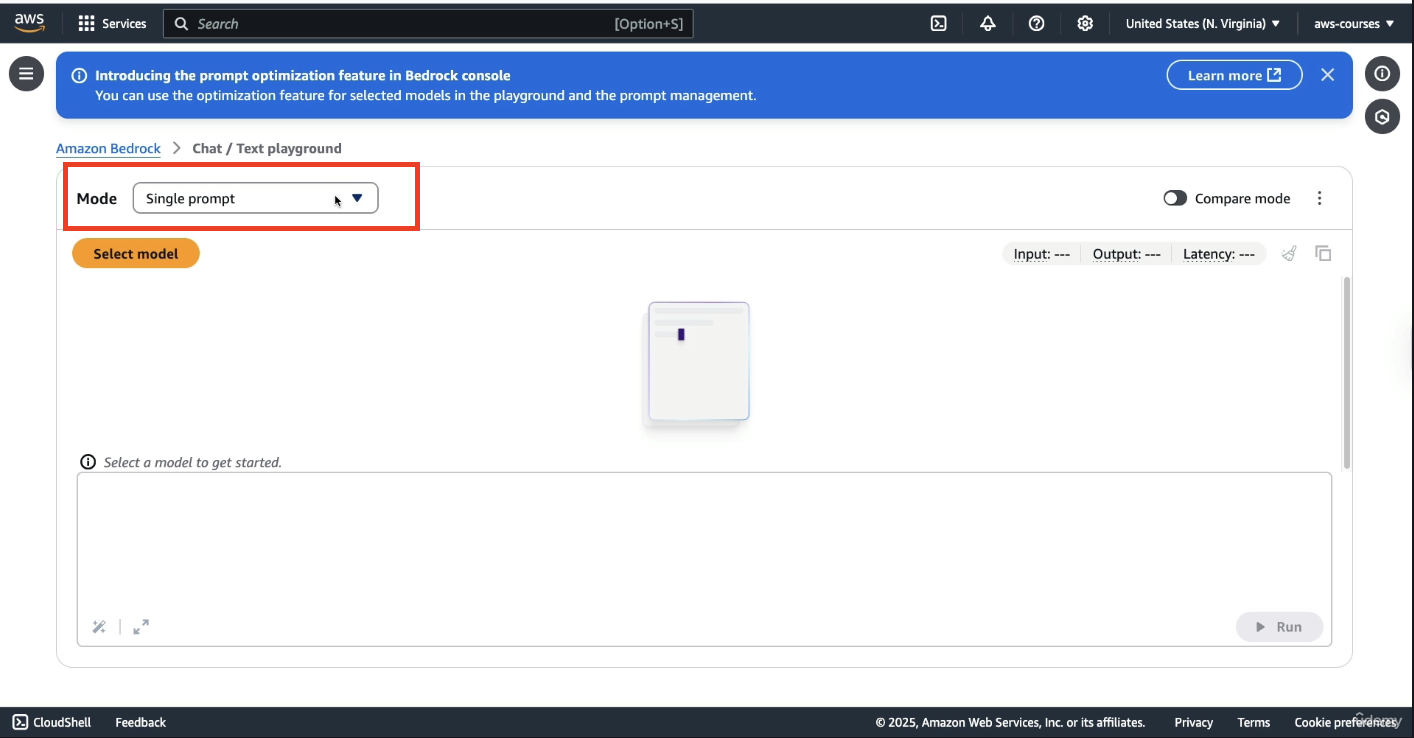
Task: Open the settings gear icon
Action: 1085,23
